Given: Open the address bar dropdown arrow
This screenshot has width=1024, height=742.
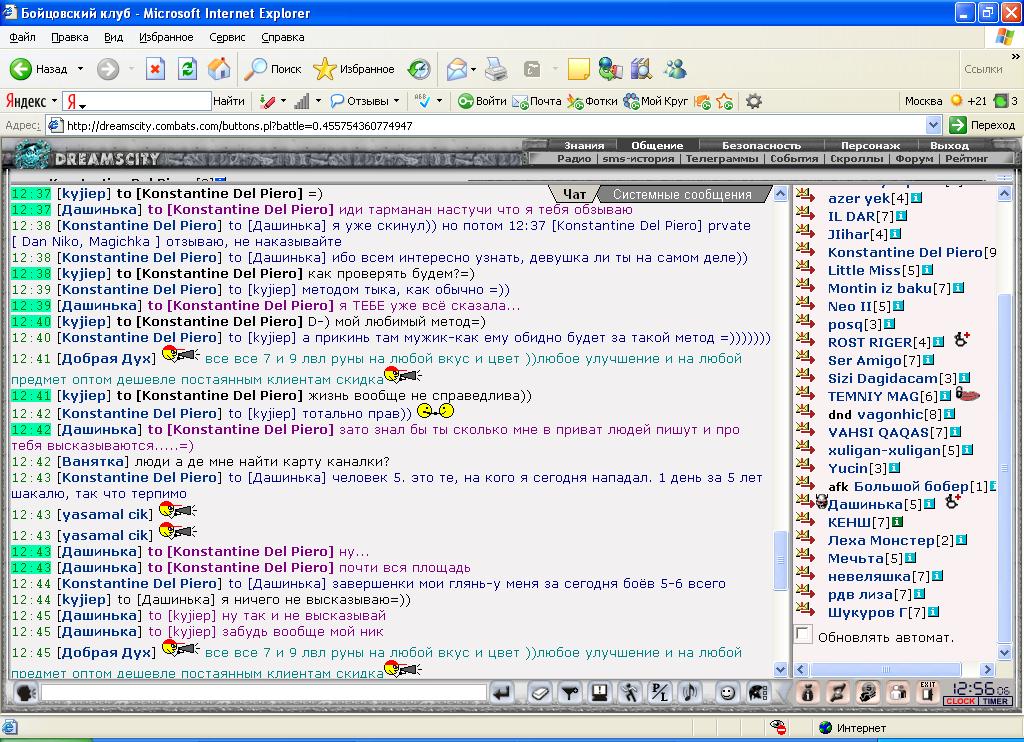Looking at the screenshot, I should [x=933, y=125].
